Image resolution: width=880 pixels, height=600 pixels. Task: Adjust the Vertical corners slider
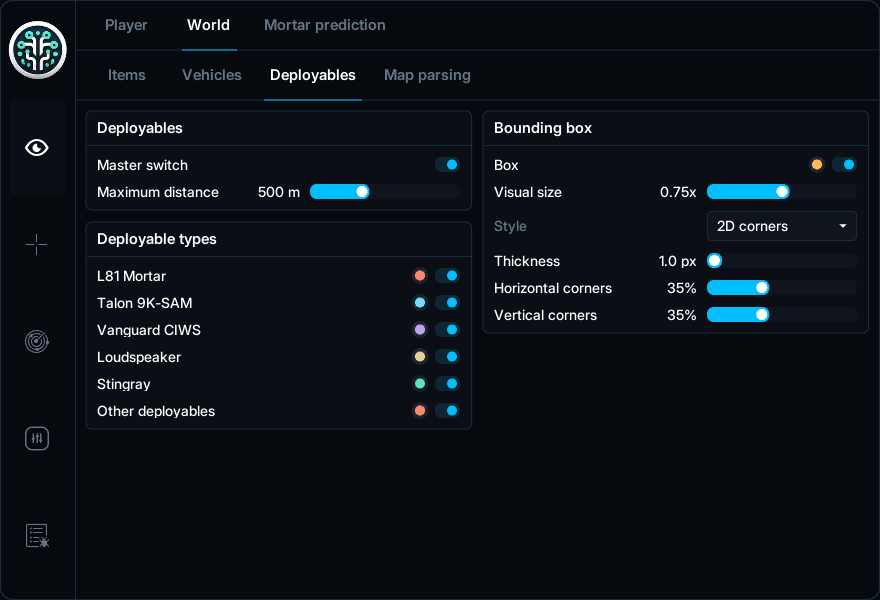[x=782, y=315]
